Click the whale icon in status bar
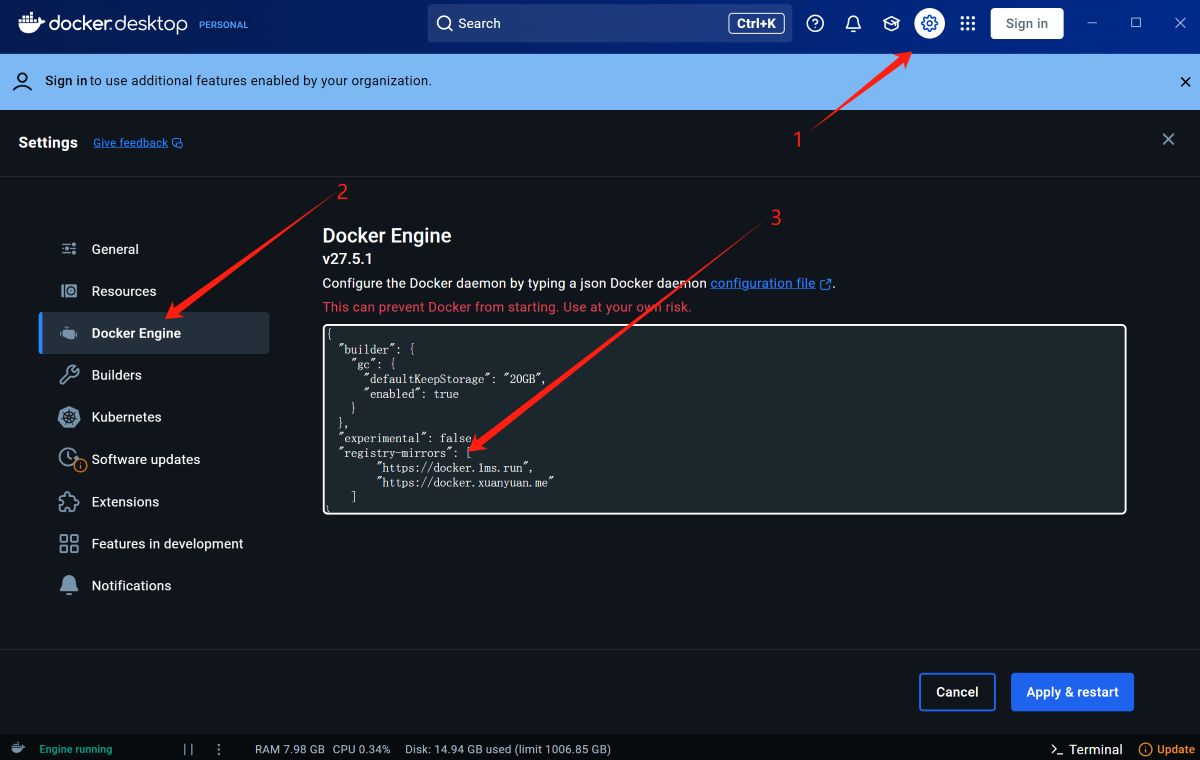 18,748
